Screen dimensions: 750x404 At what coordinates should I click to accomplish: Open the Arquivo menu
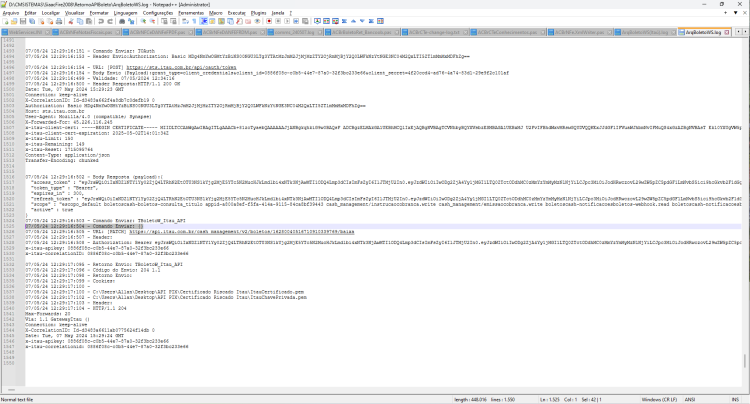click(11, 13)
